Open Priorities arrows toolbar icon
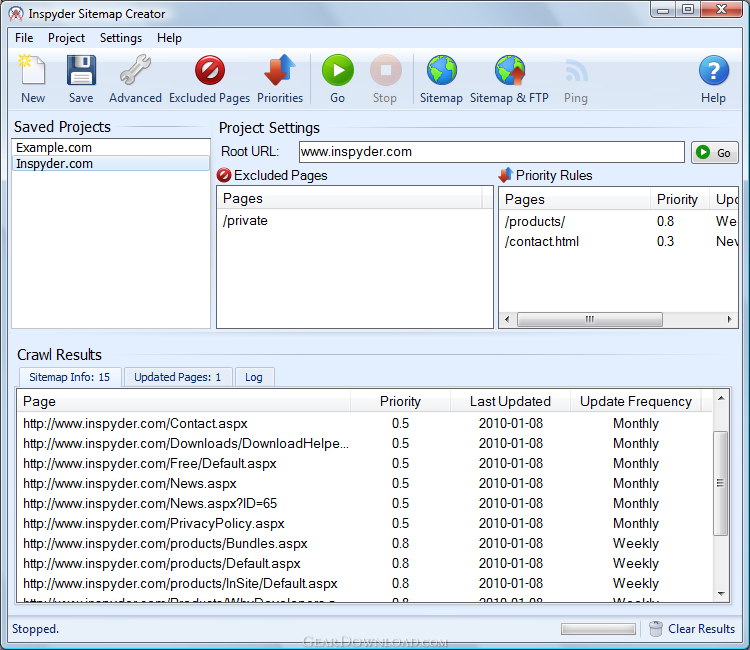 coord(280,71)
